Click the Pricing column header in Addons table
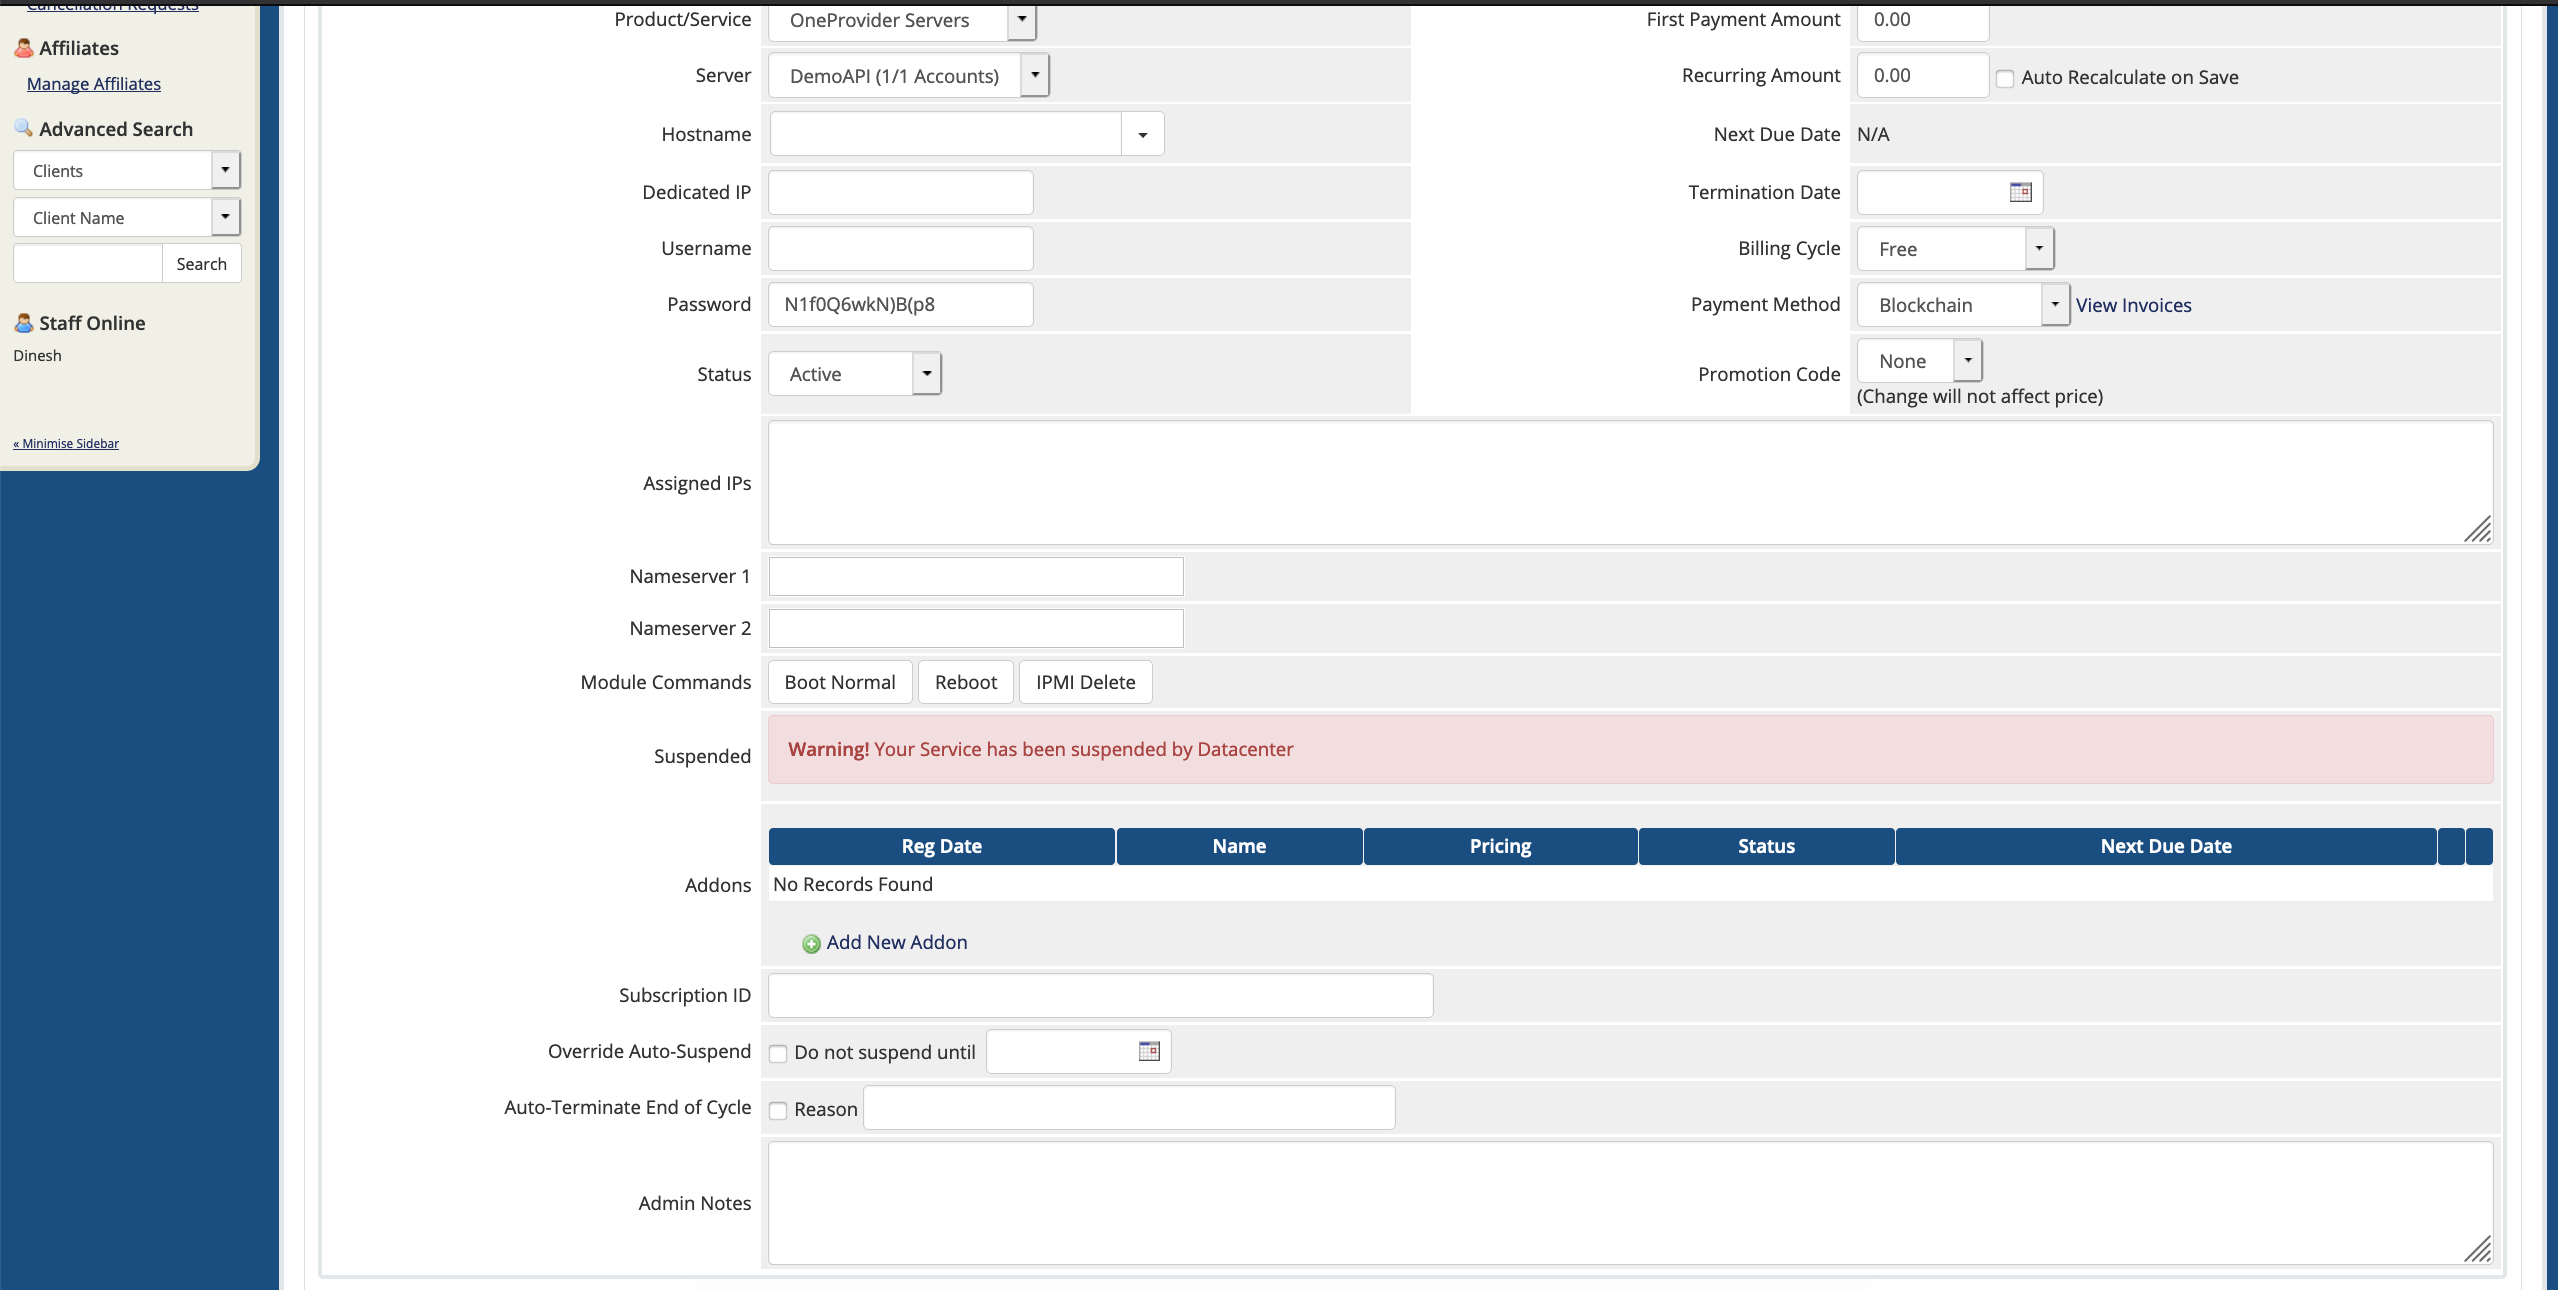 coord(1500,846)
